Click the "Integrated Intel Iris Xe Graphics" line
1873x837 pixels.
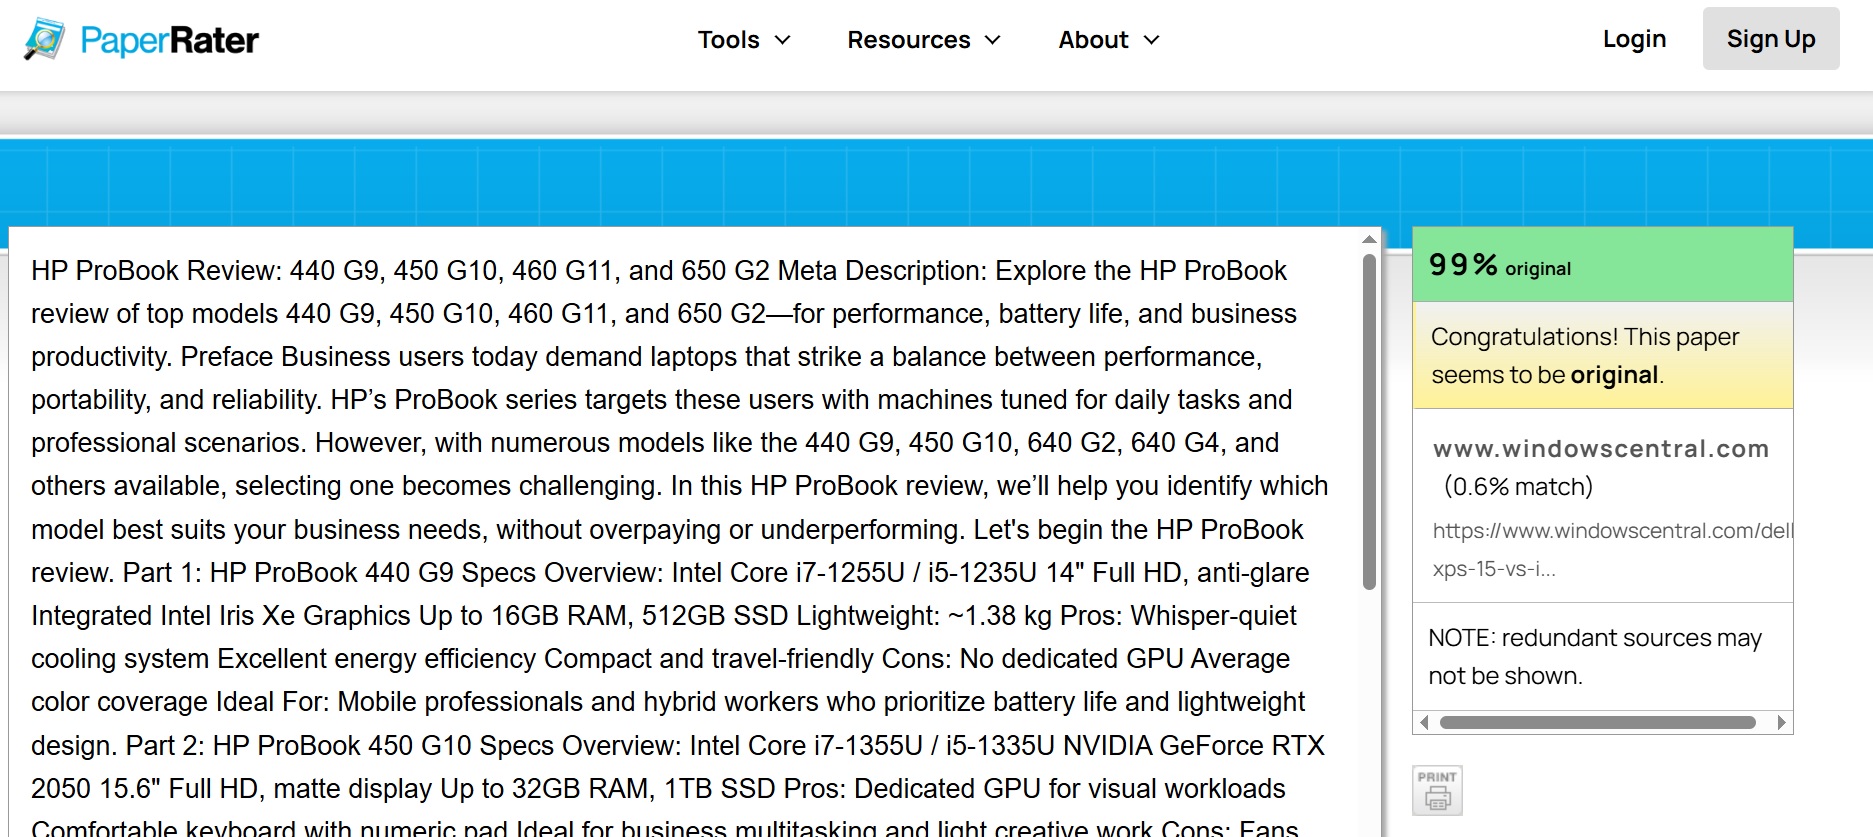(x=221, y=616)
